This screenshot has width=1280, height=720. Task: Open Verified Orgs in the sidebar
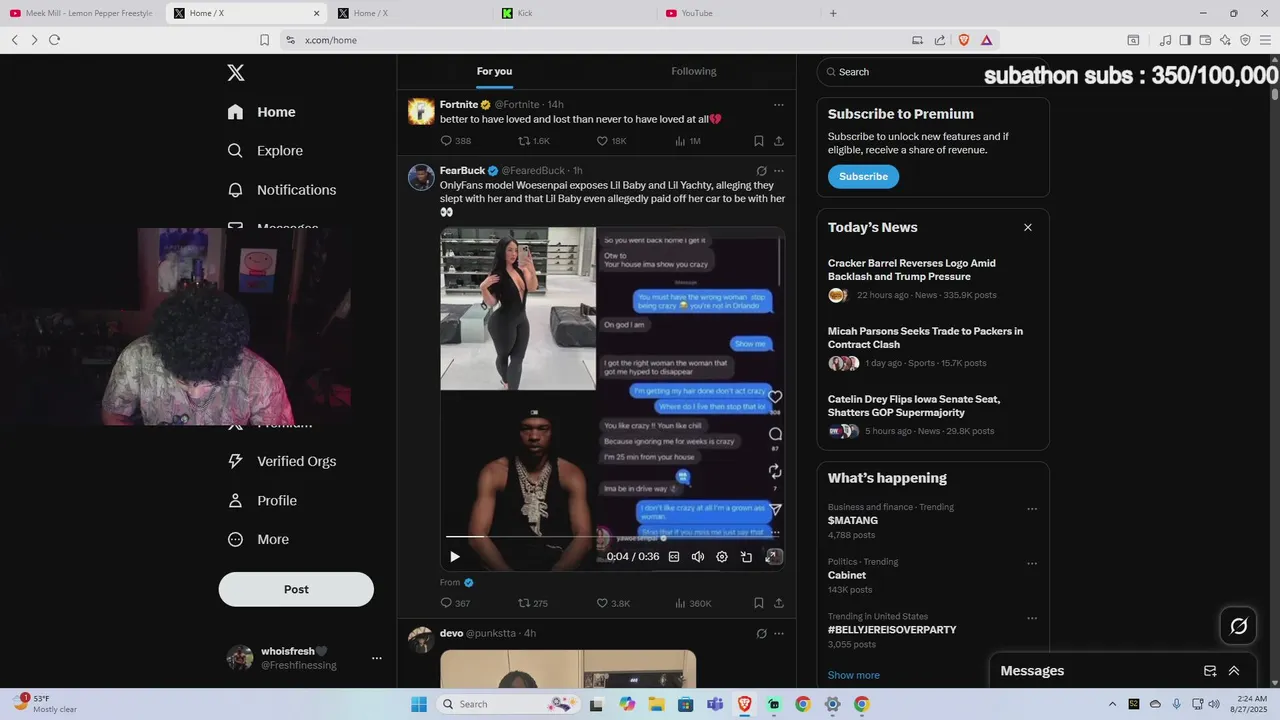pos(281,461)
